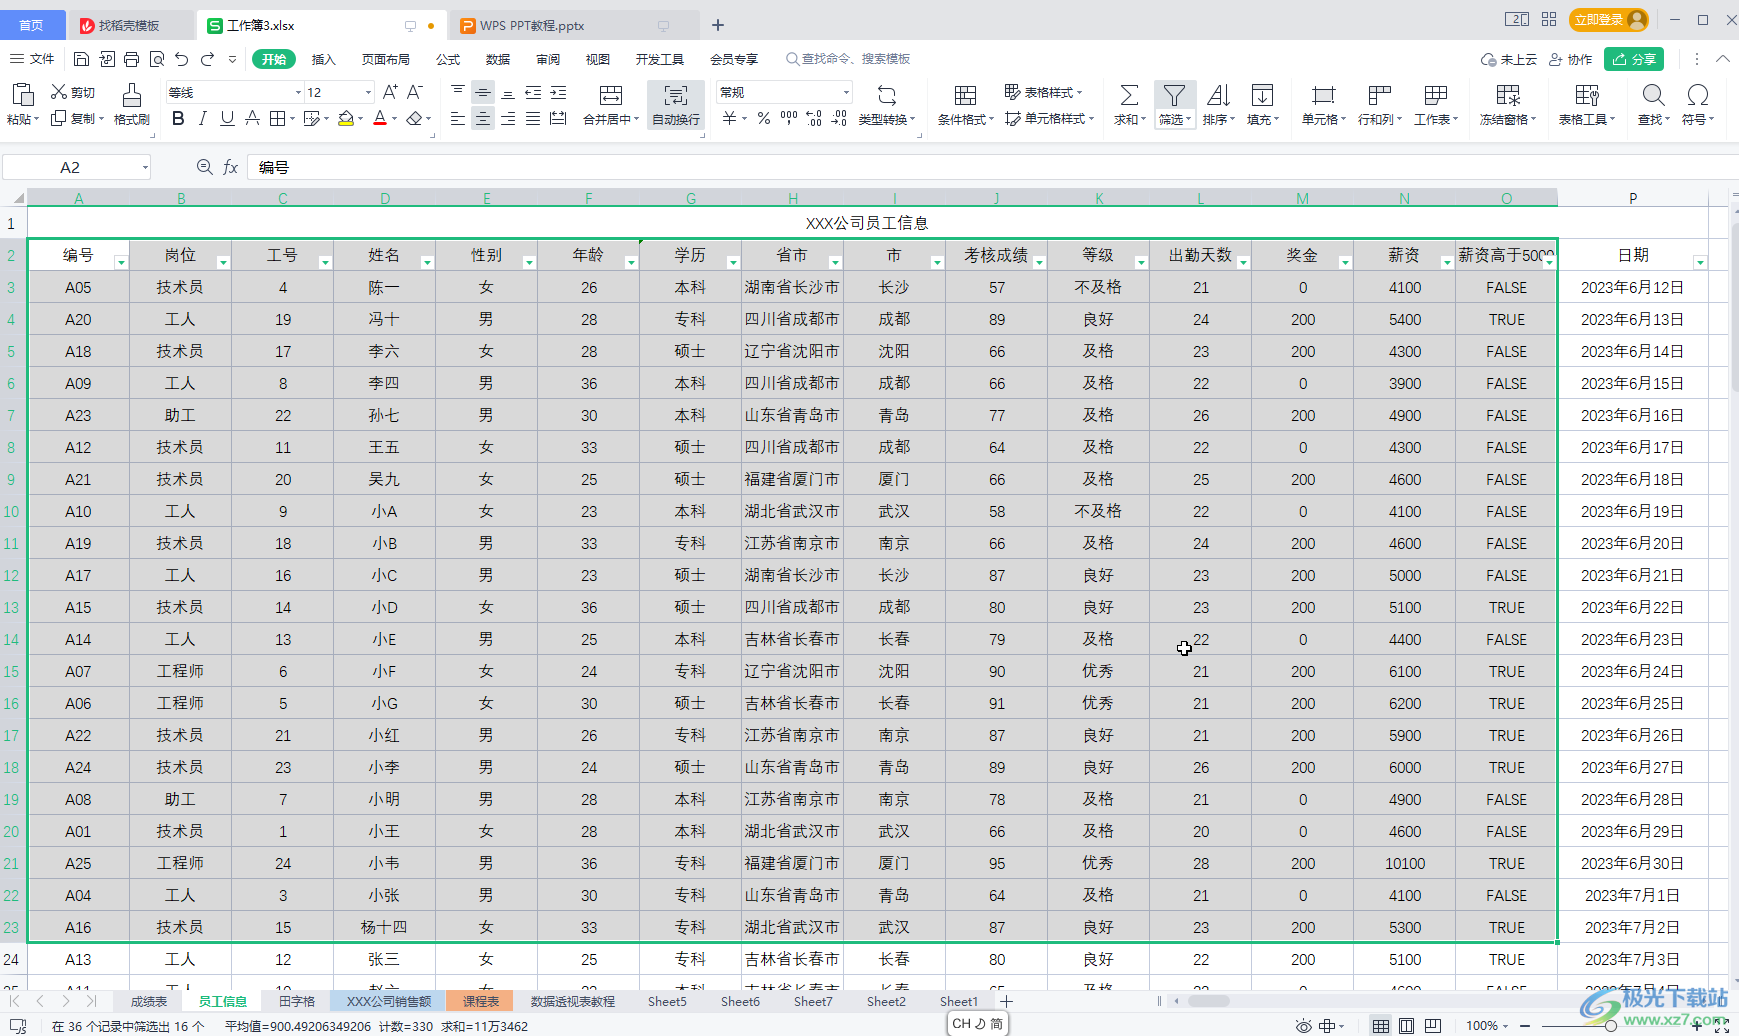Increase font size with A+ icon
Screen dimensions: 1739x1036
click(x=390, y=92)
